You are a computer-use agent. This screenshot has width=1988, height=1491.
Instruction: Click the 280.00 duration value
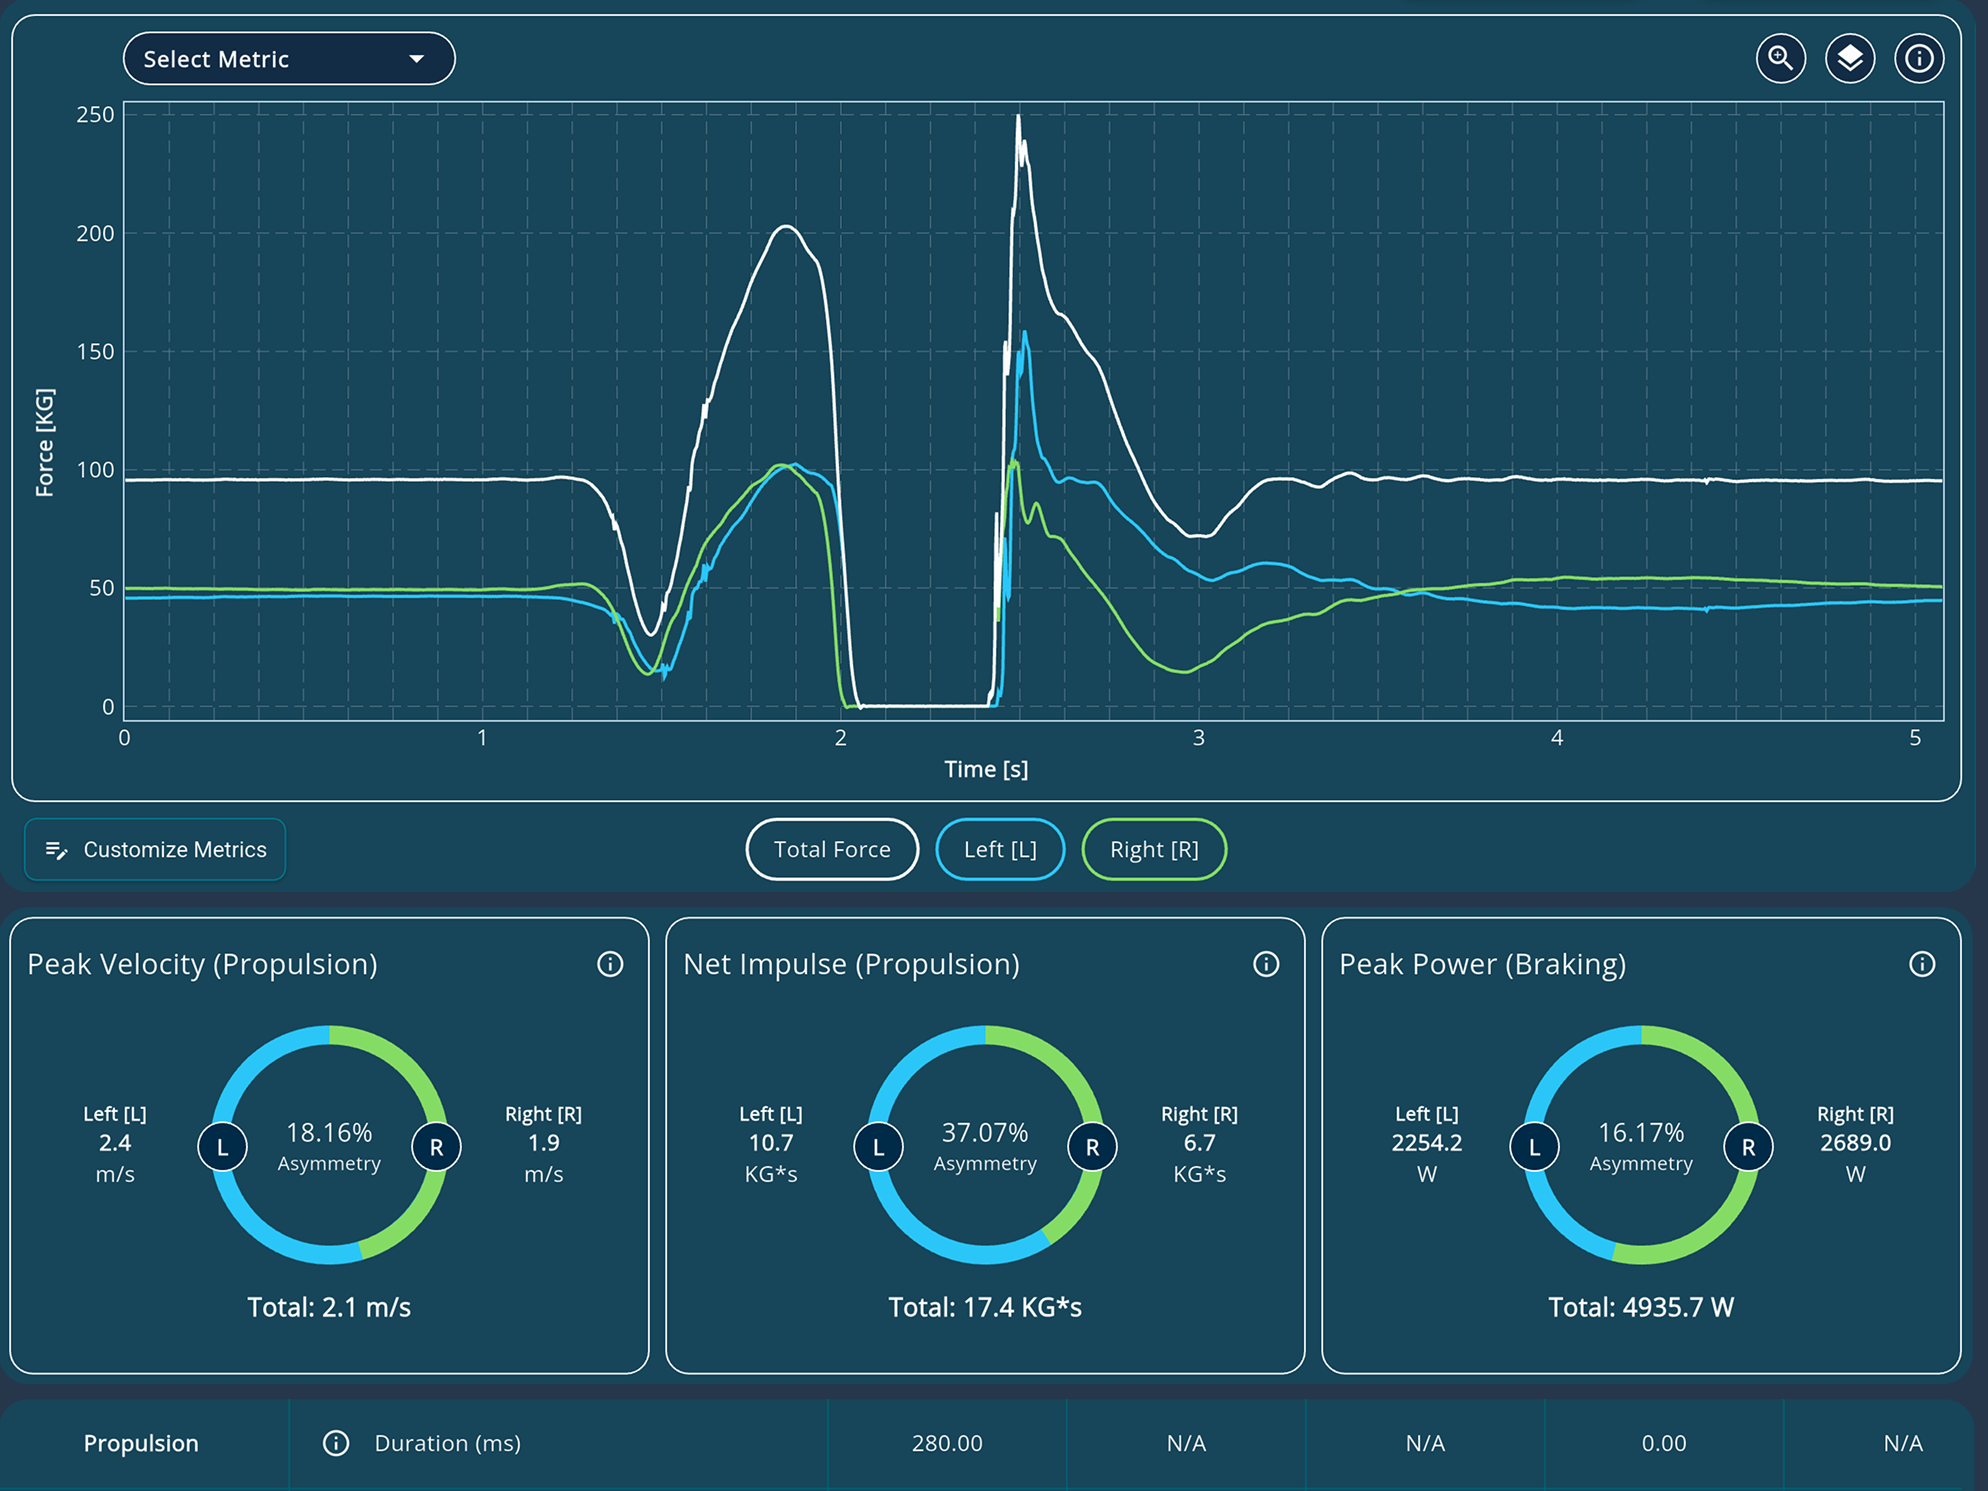point(947,1443)
